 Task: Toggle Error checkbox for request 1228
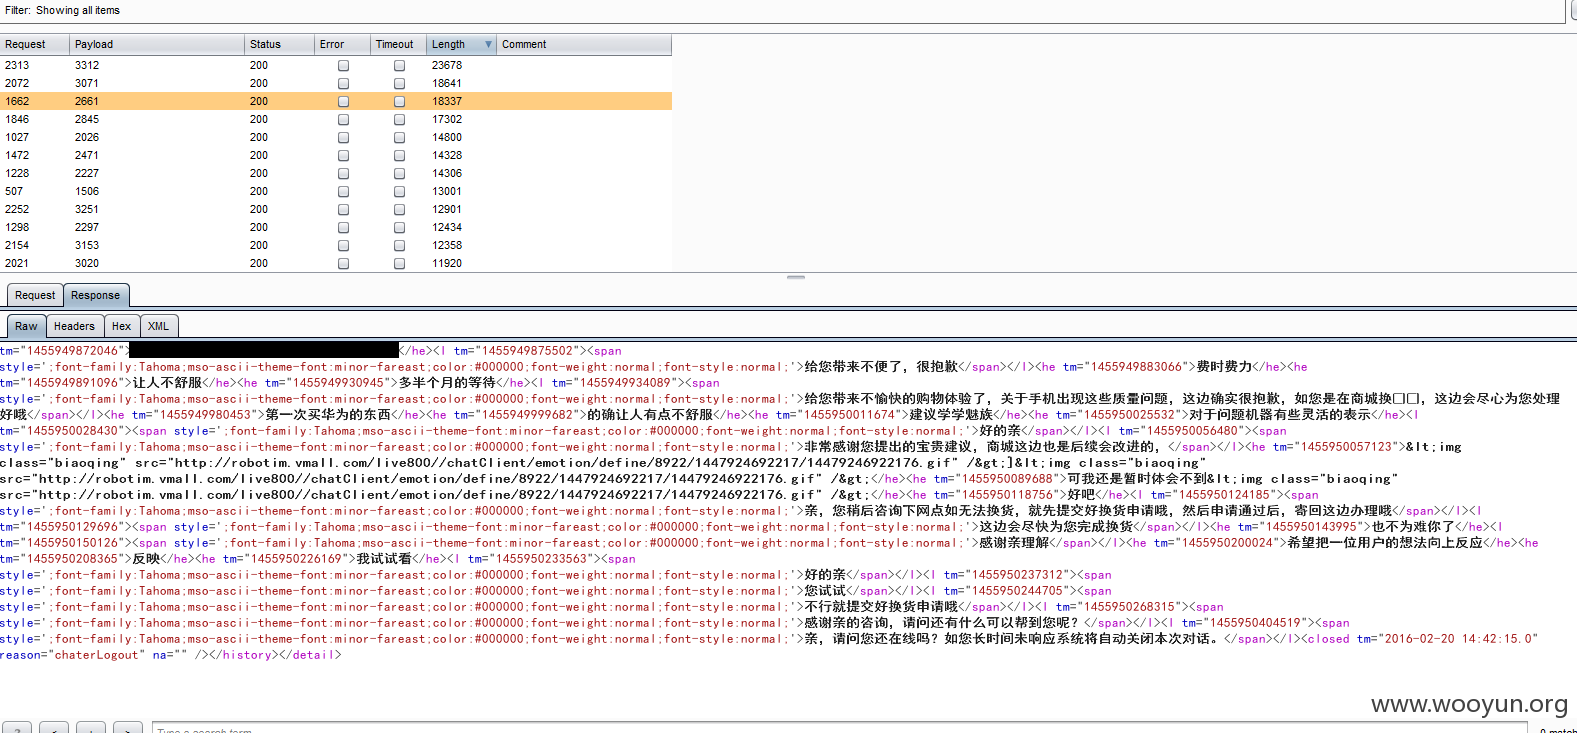coord(343,173)
